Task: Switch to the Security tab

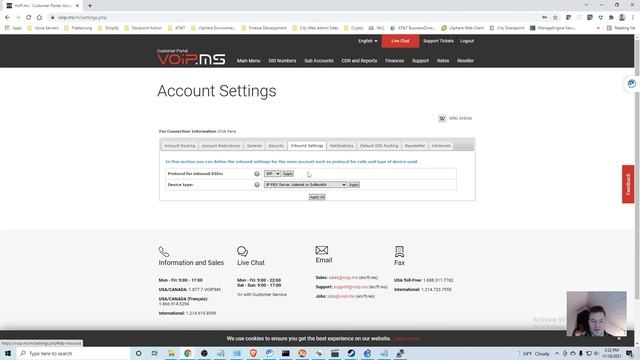Action: tap(276, 146)
